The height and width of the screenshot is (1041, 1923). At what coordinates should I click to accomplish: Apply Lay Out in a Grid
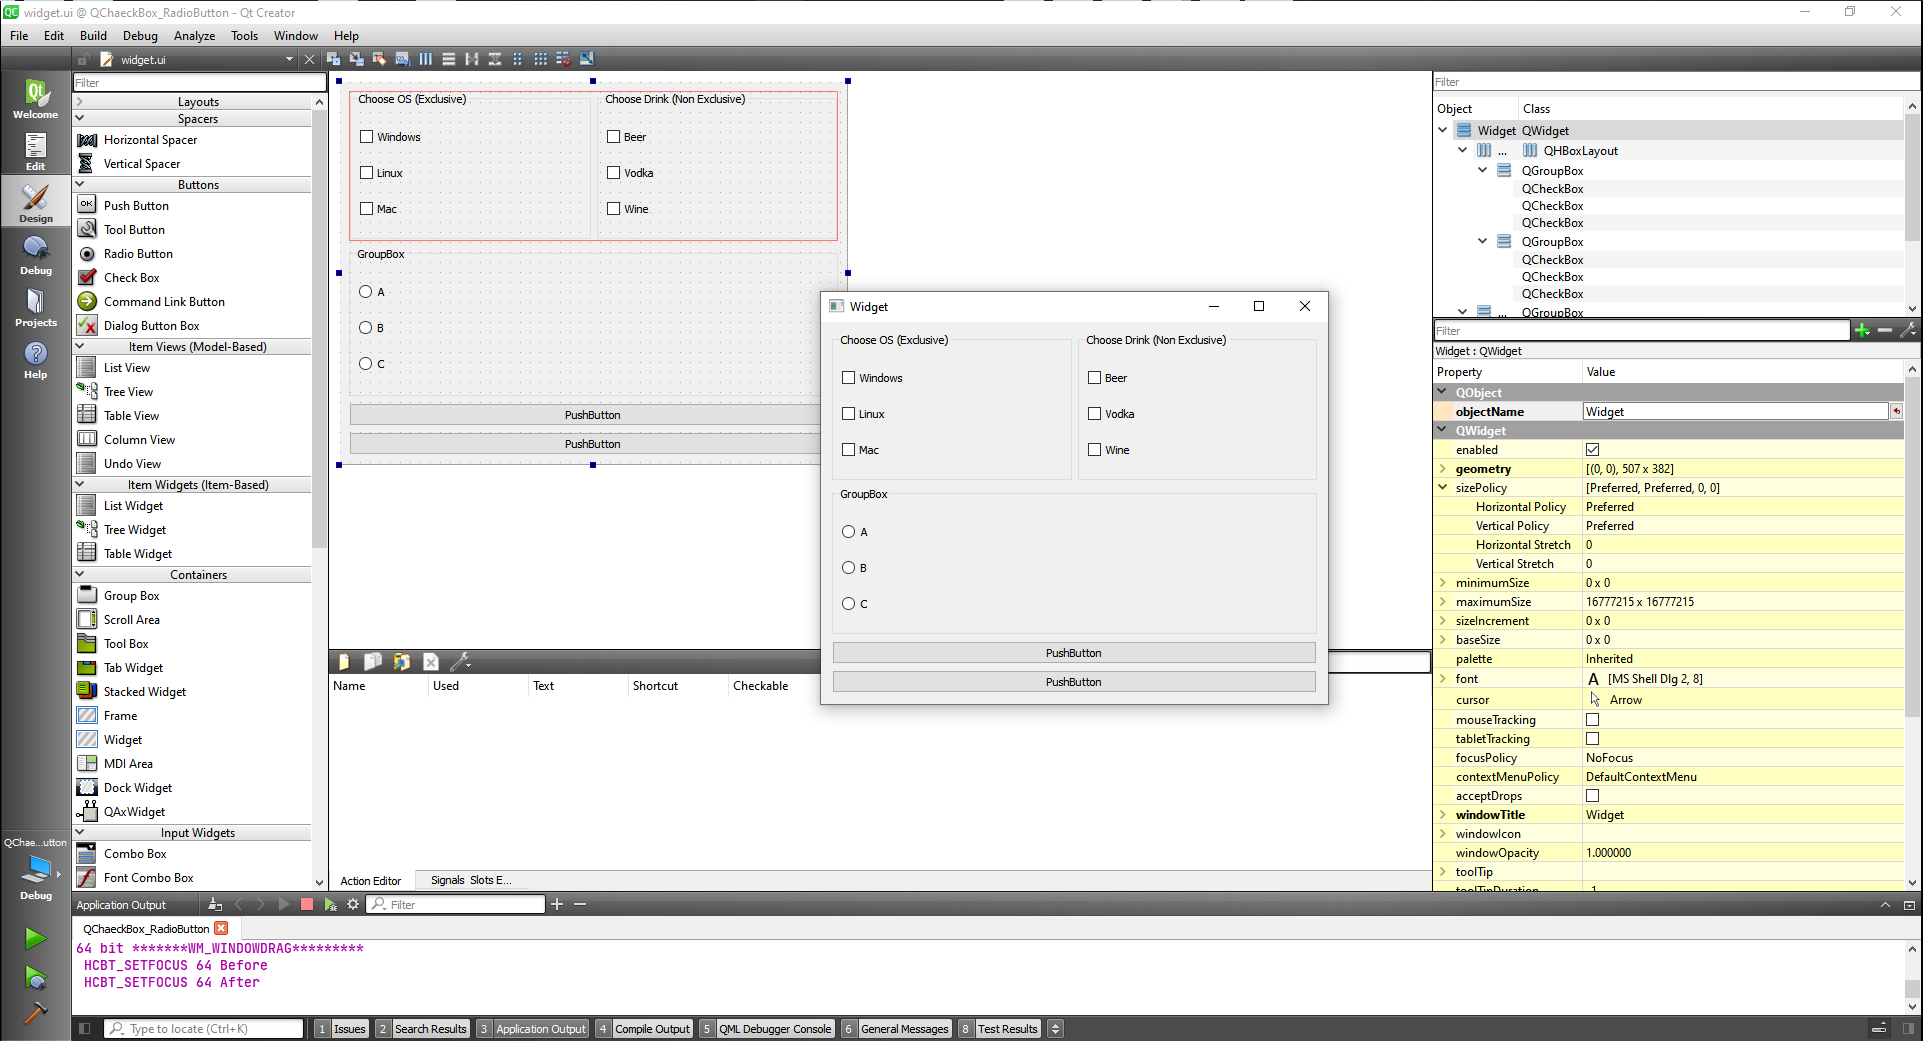coord(541,59)
